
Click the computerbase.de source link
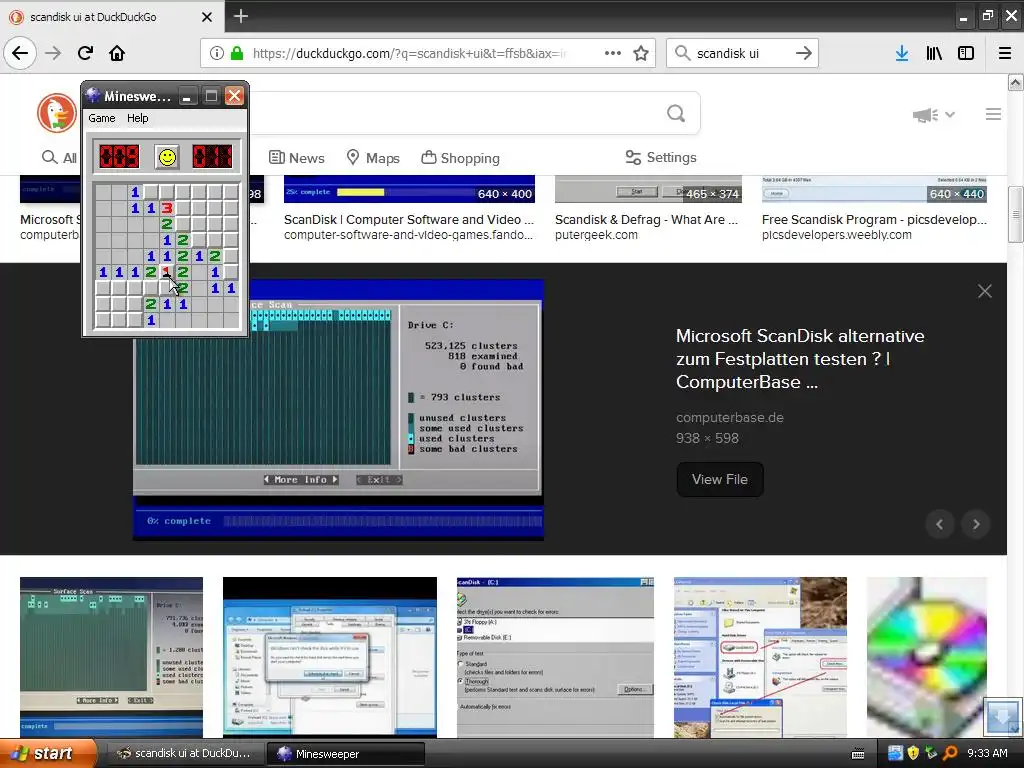[729, 417]
